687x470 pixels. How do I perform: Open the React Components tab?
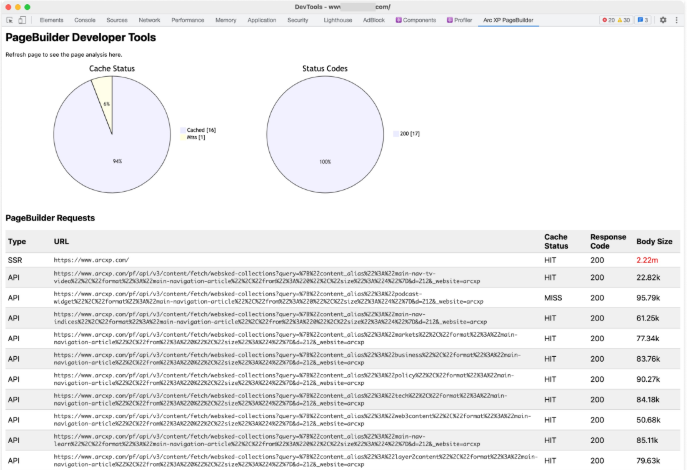[x=416, y=20]
